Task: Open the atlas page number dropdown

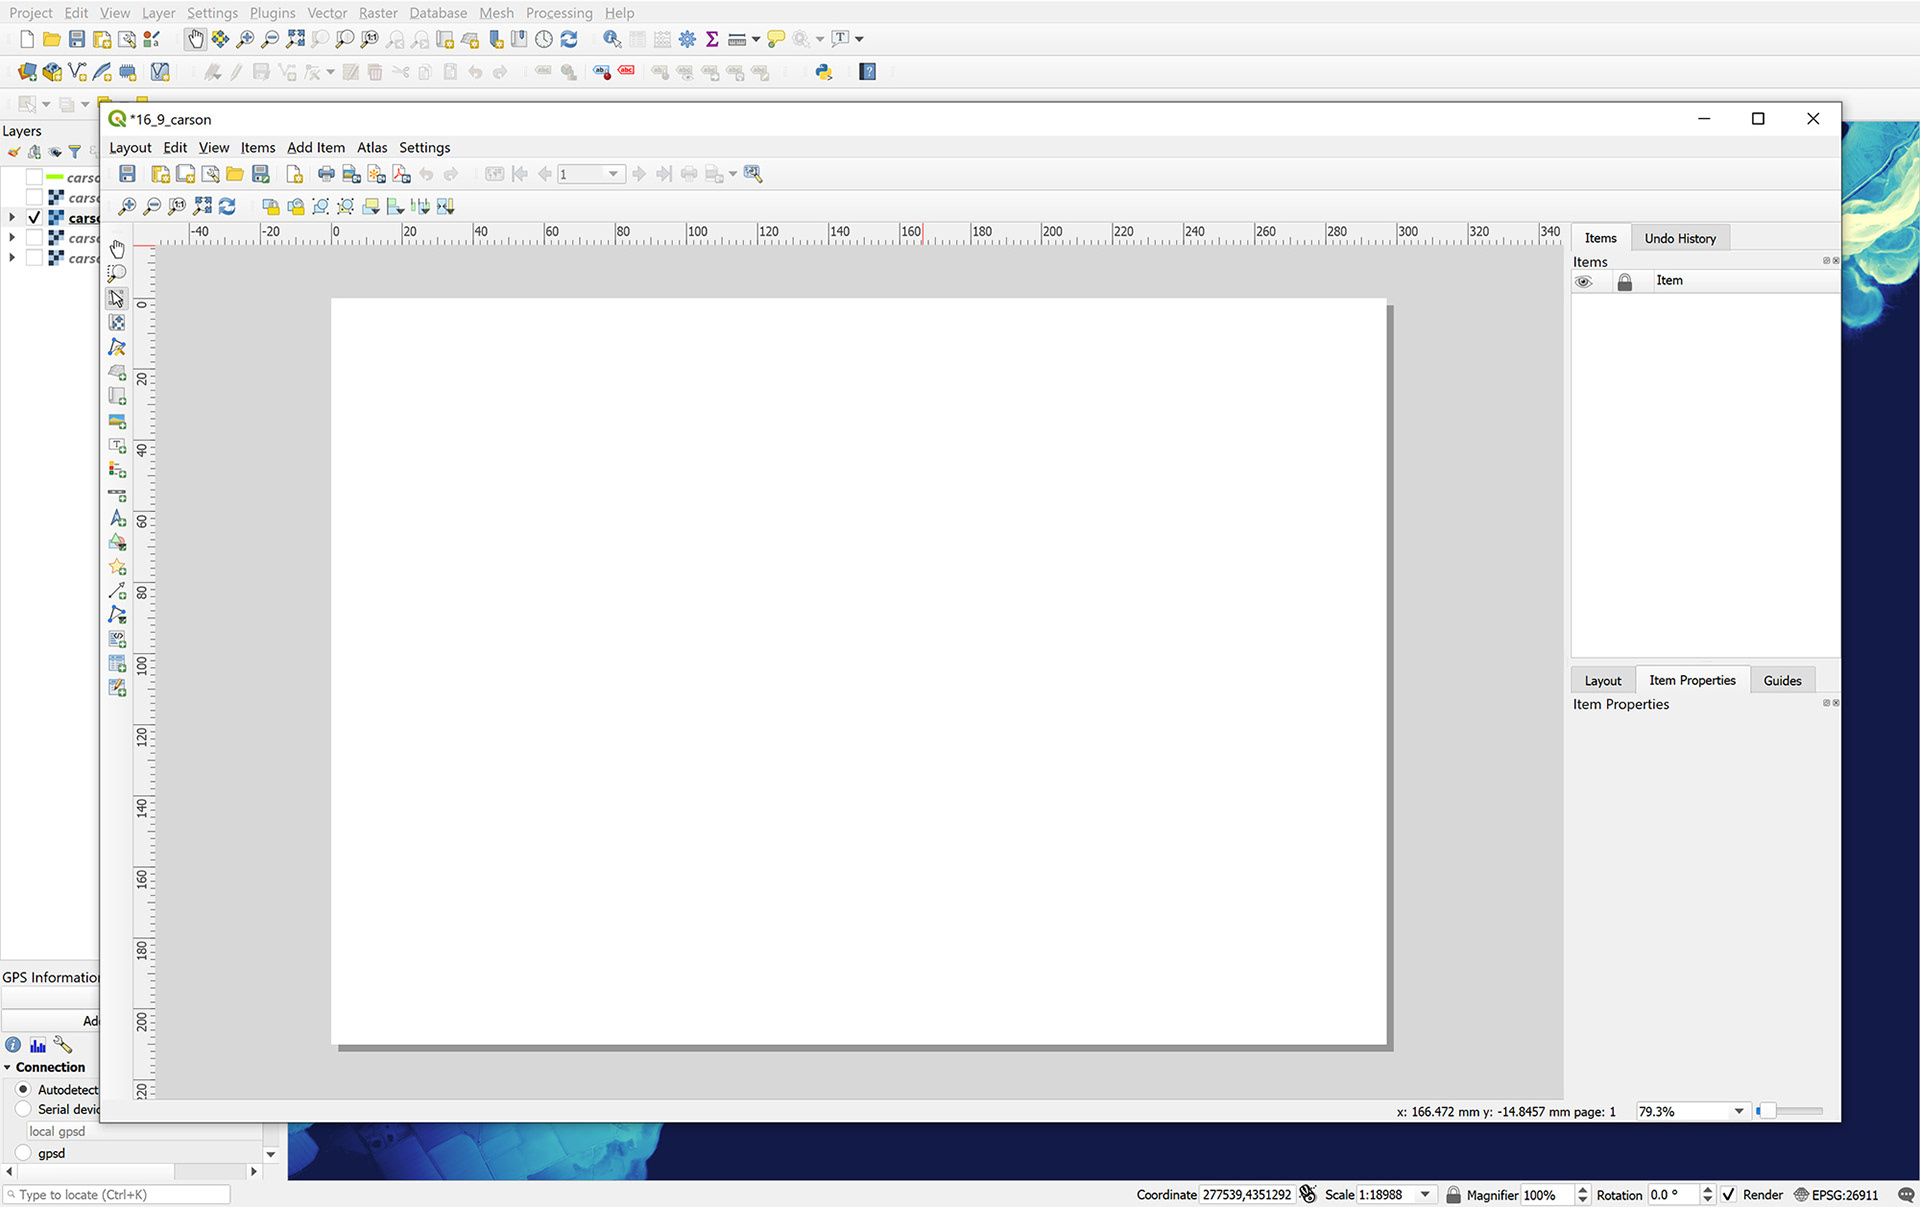Action: (613, 174)
